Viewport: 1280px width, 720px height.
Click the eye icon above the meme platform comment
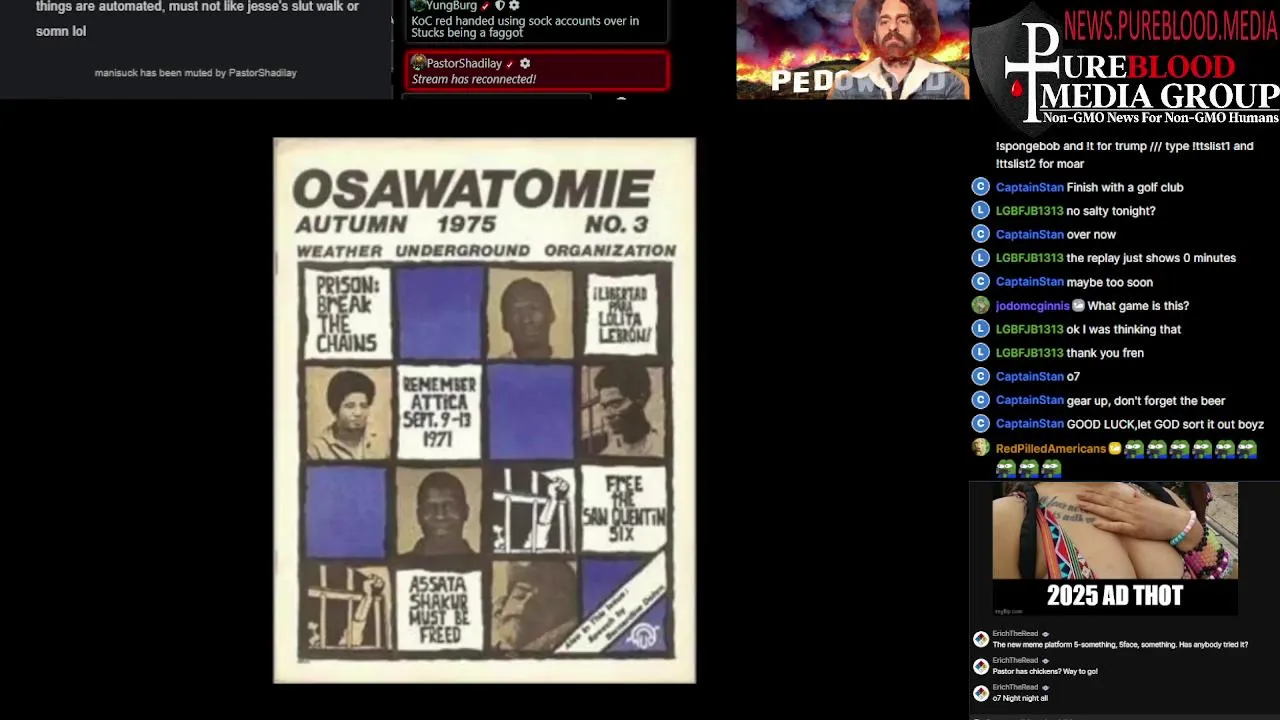point(1045,634)
